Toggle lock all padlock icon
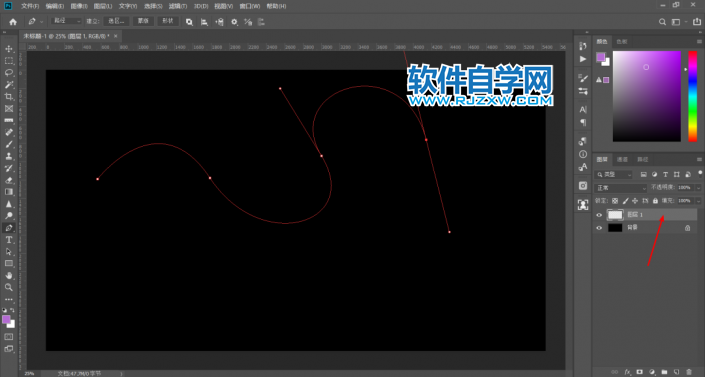This screenshot has width=705, height=377. coord(655,201)
